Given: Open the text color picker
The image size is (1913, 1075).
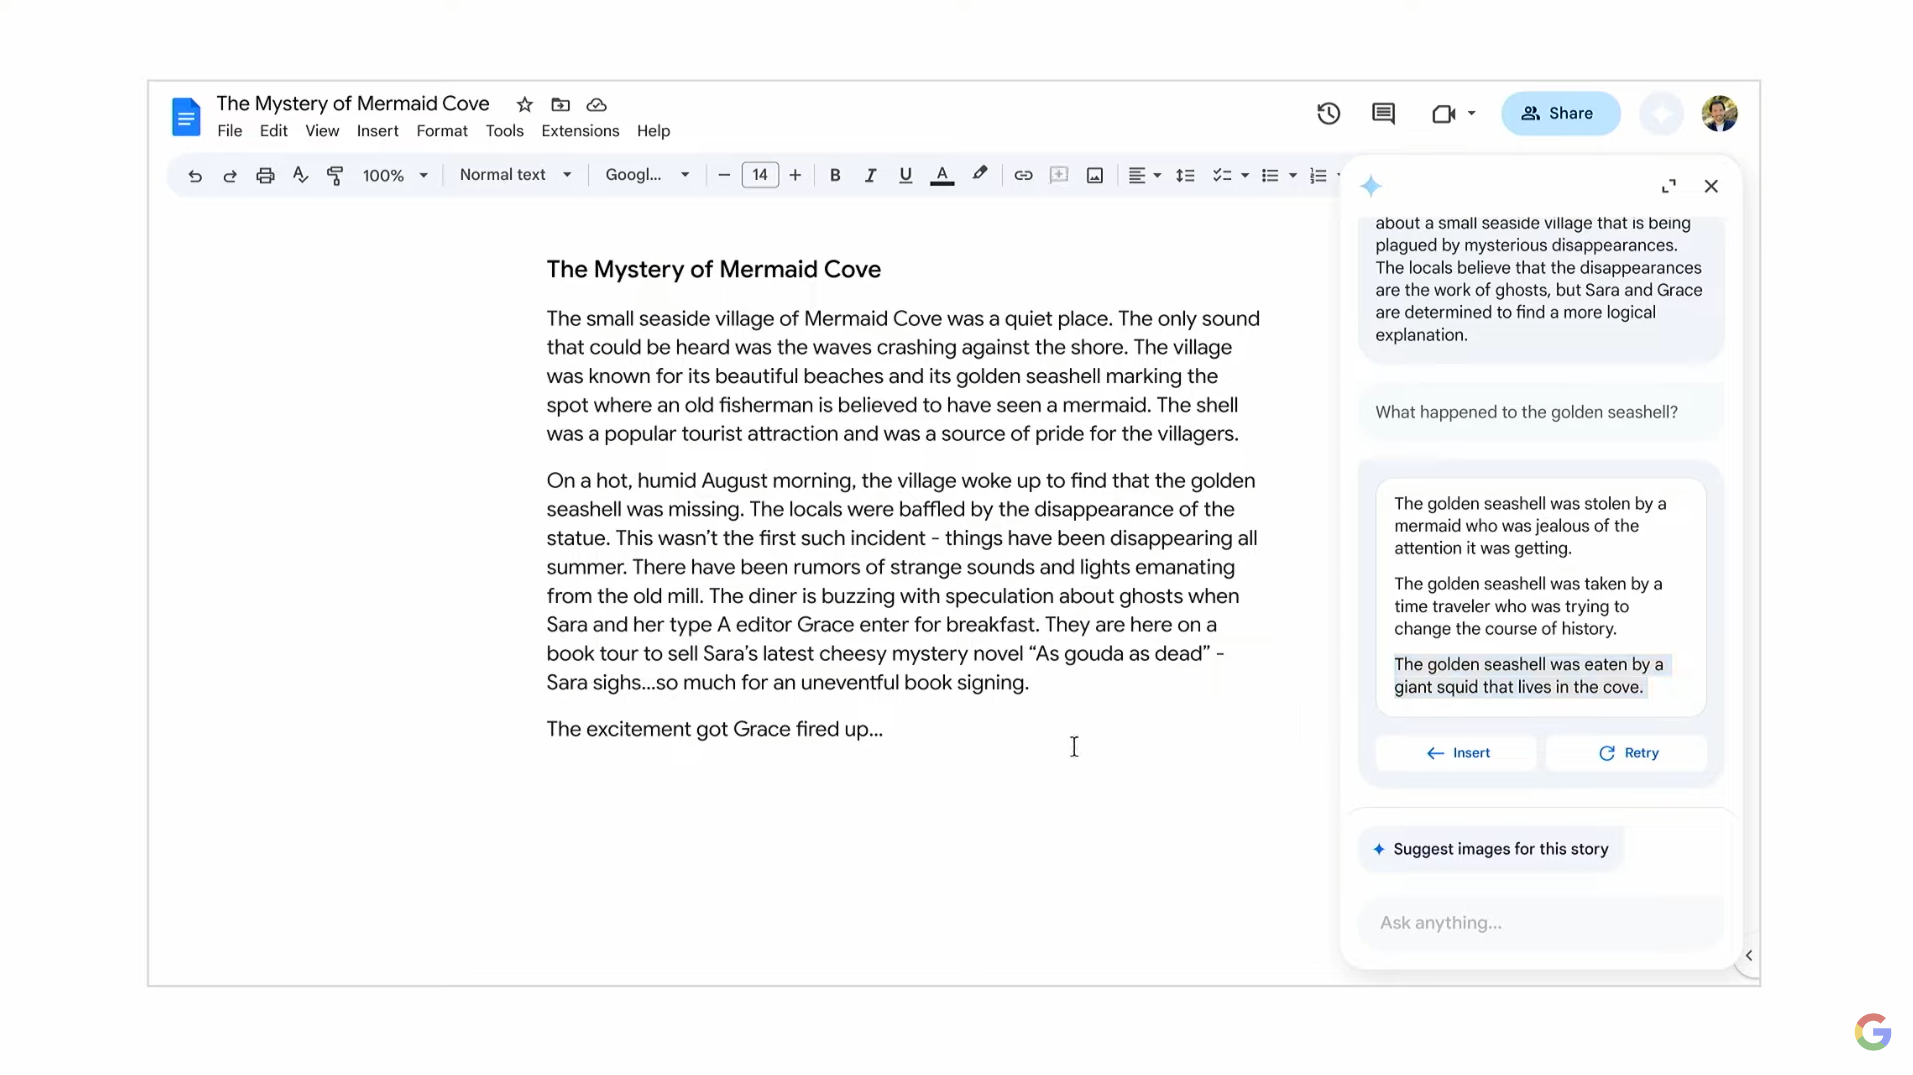Looking at the screenshot, I should [943, 175].
